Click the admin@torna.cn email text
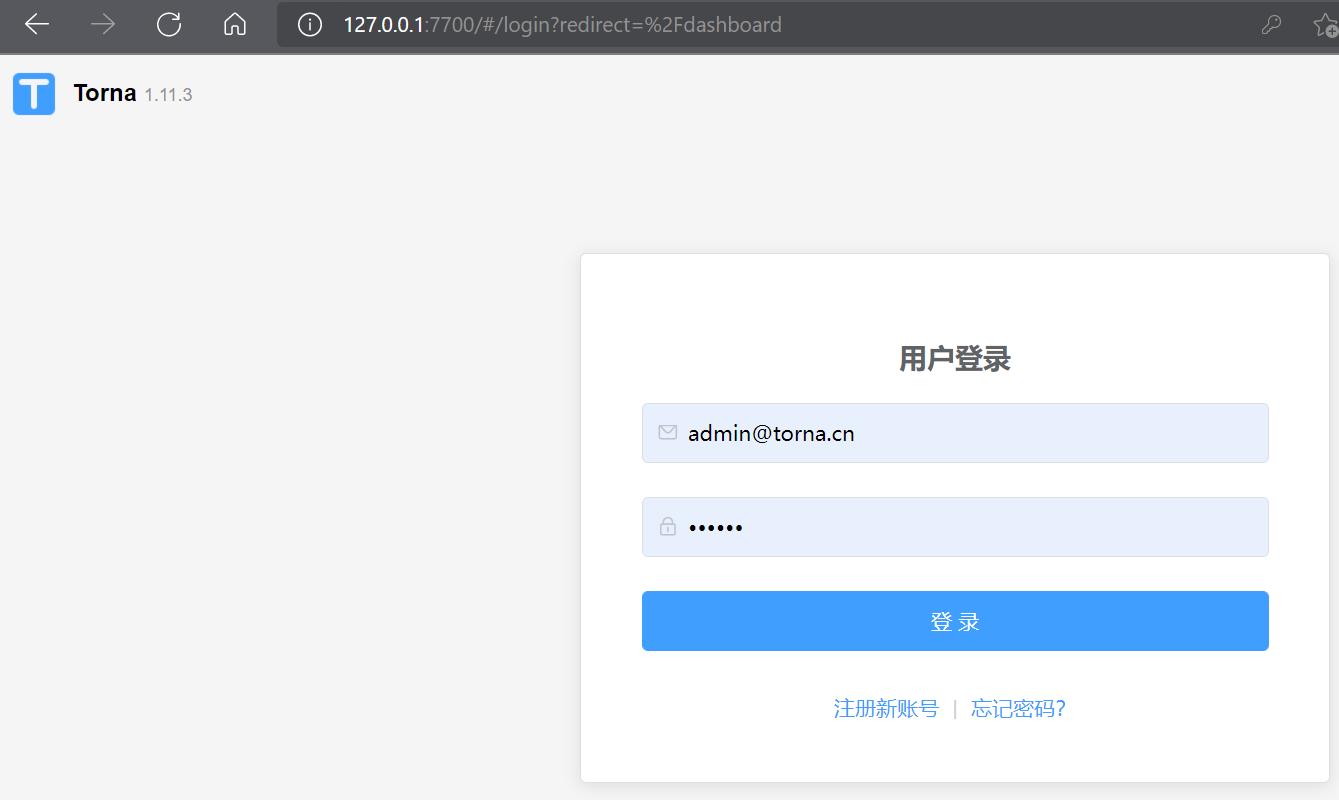The height and width of the screenshot is (800, 1339). (x=771, y=432)
